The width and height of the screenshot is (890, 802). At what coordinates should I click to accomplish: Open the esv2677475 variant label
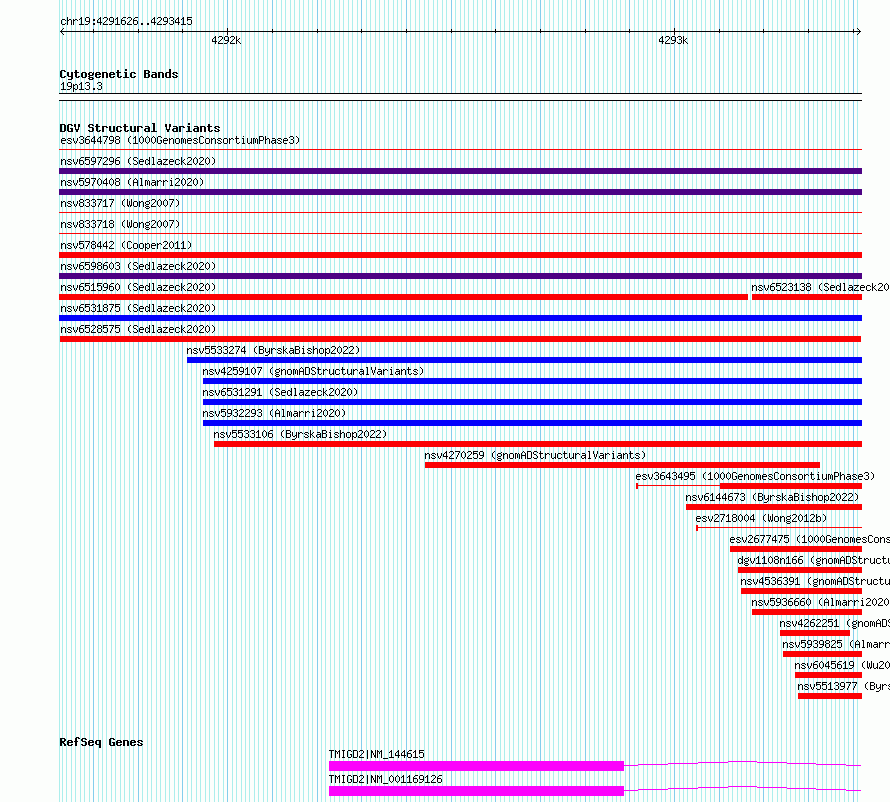809,539
